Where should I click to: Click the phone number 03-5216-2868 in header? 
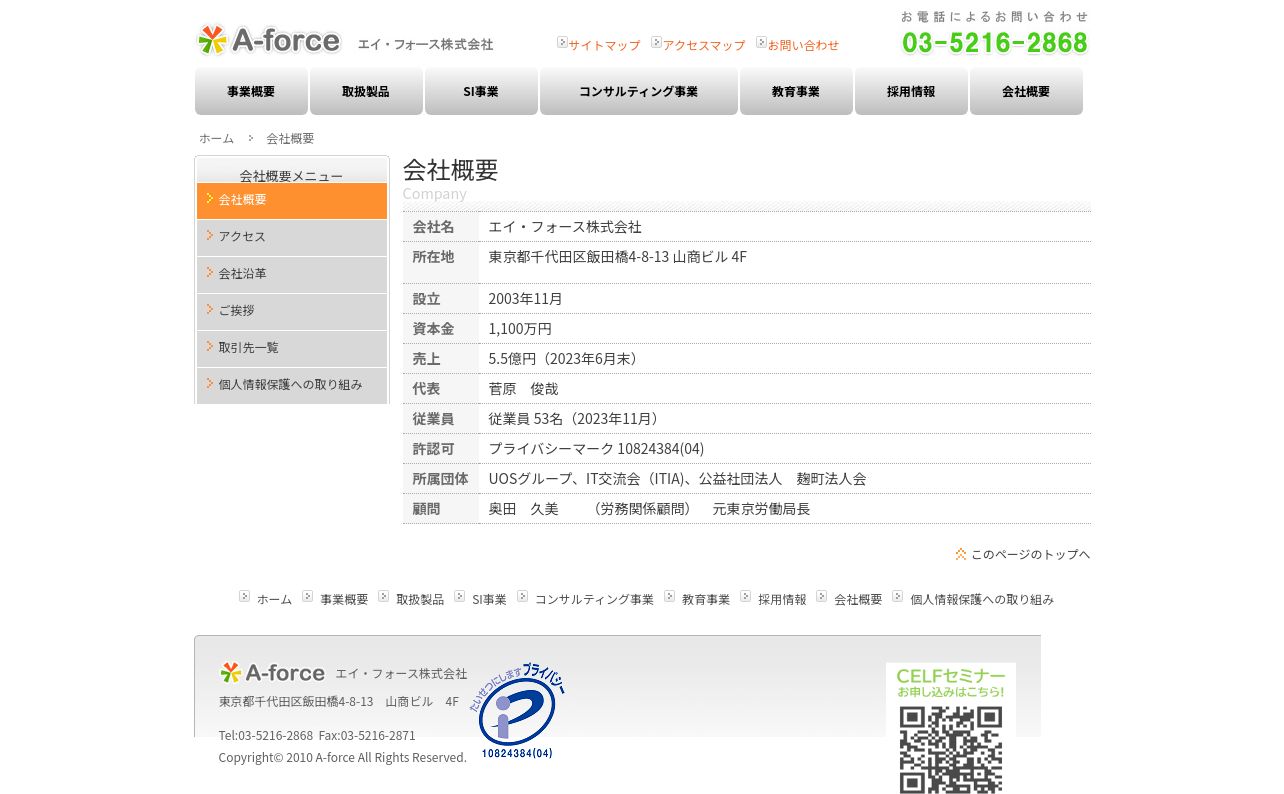995,42
